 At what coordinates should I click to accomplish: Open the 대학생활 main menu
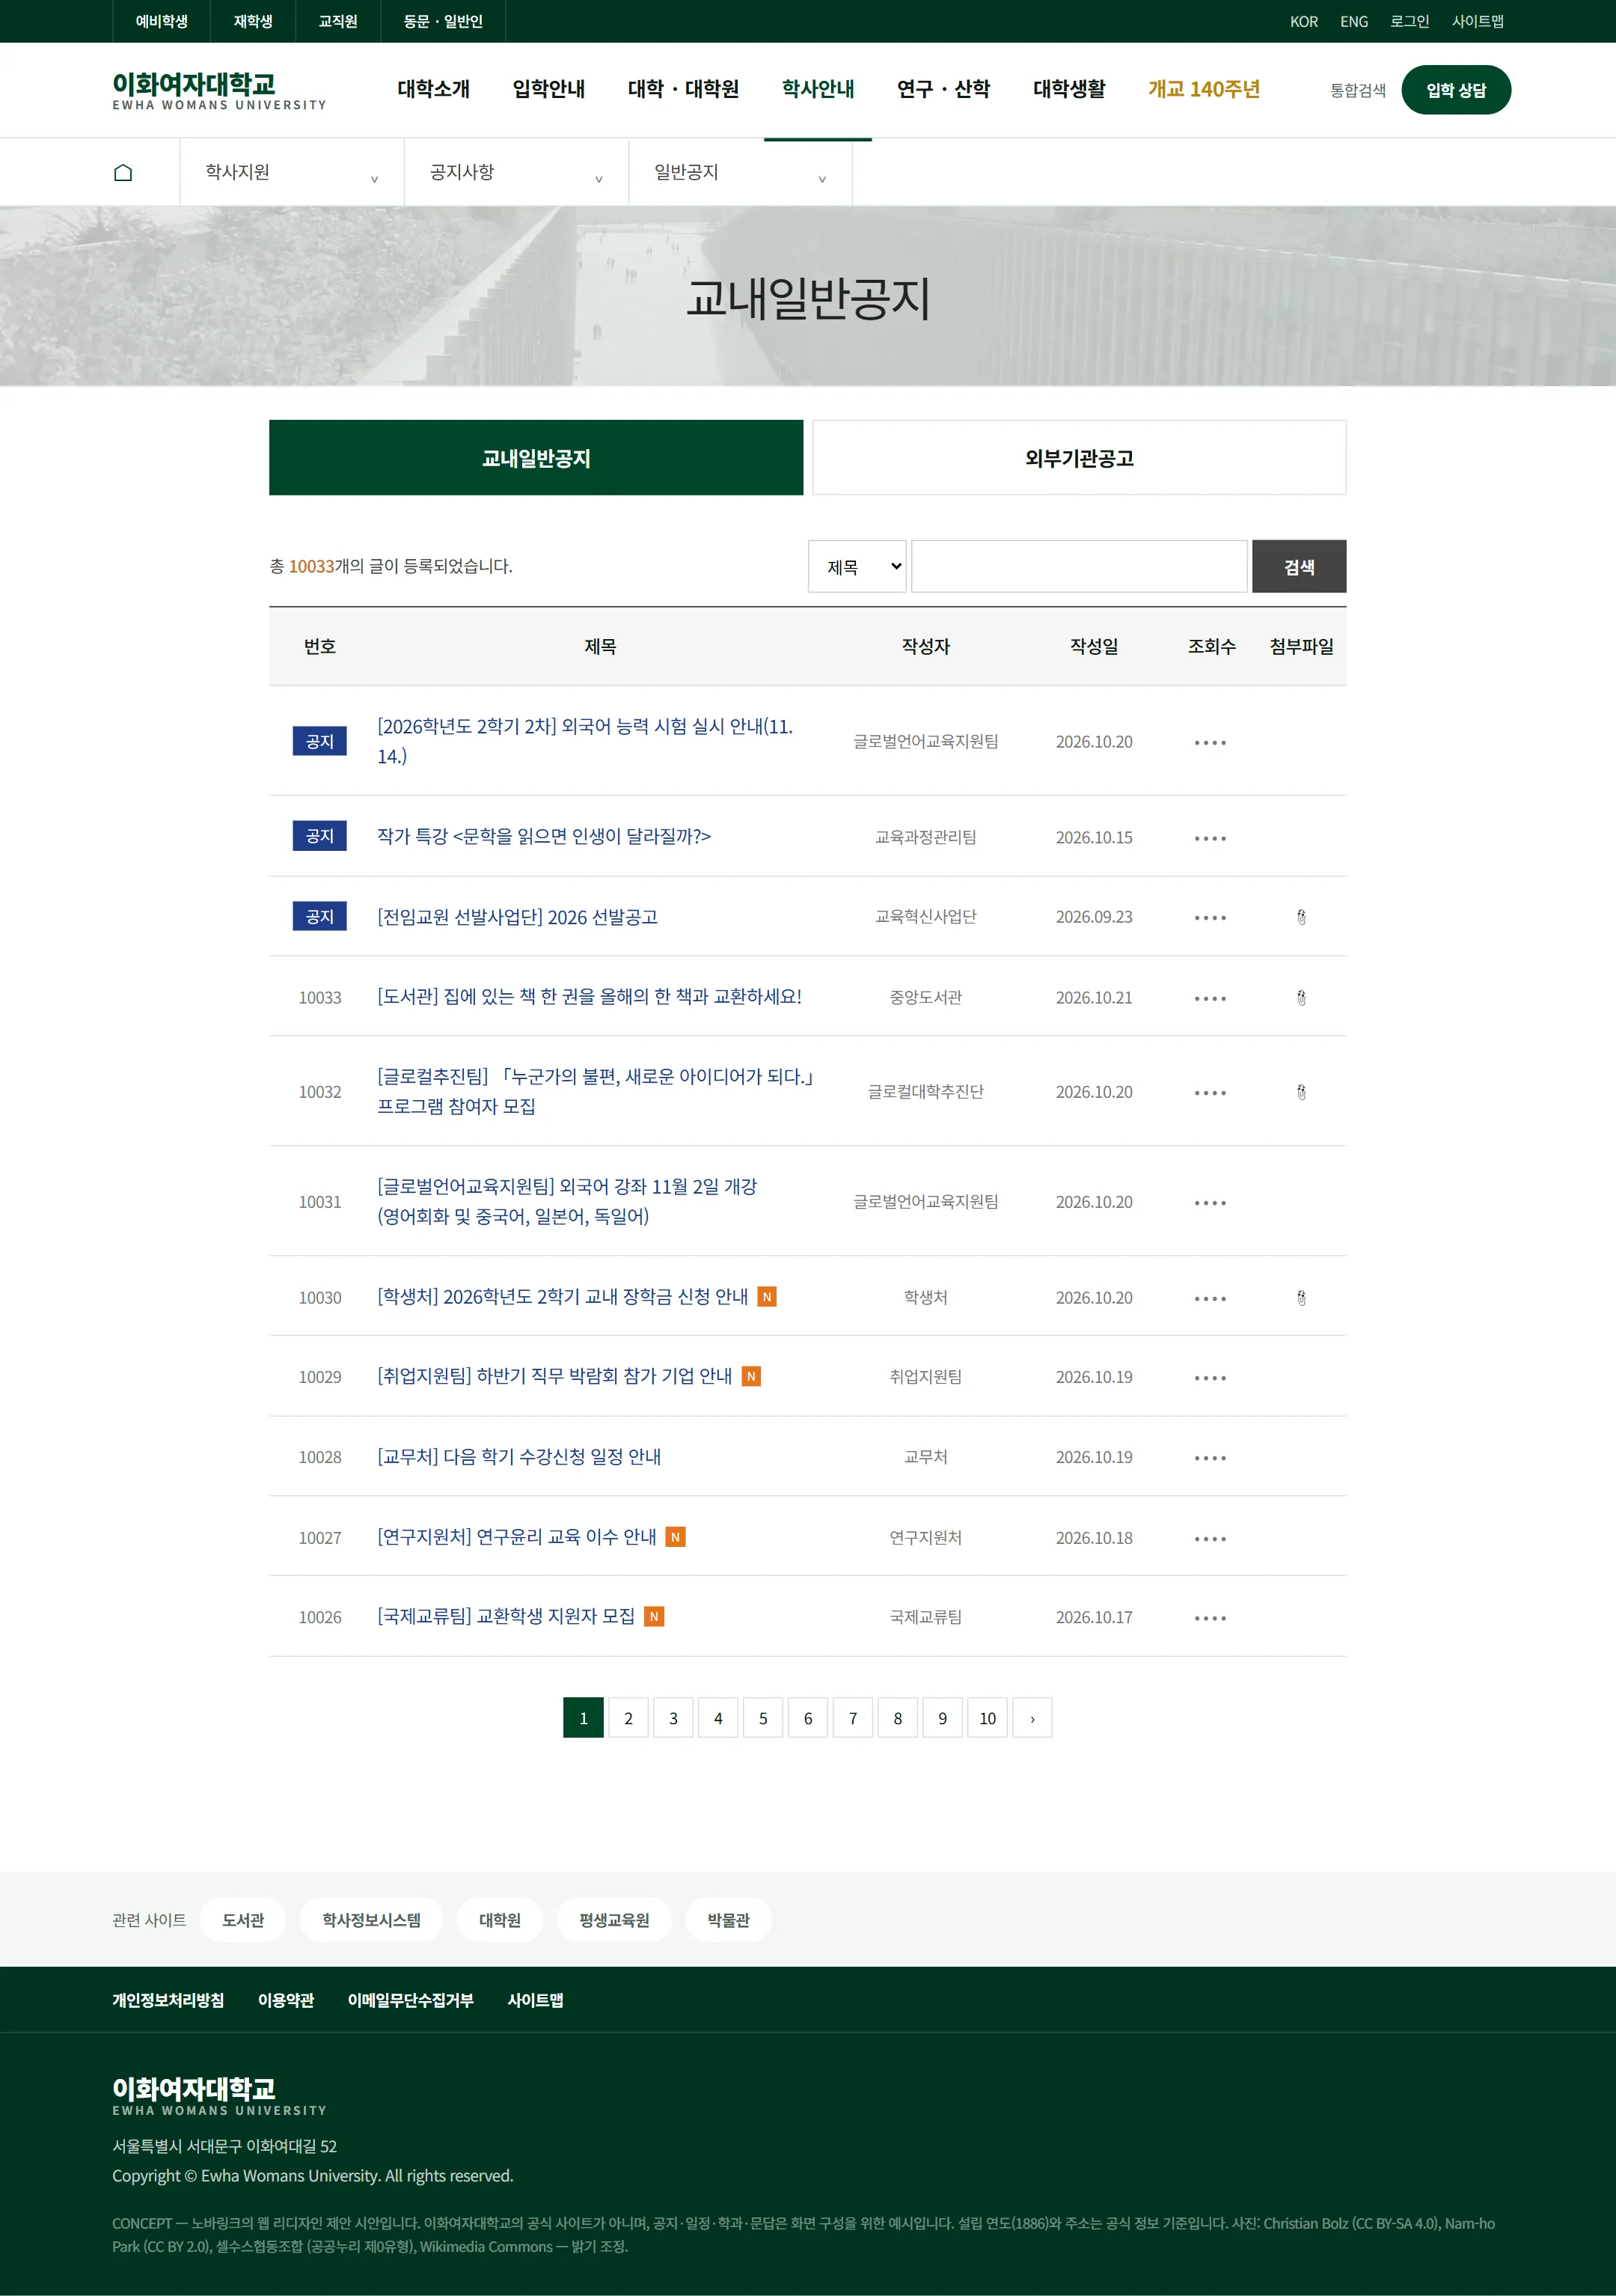click(1069, 90)
